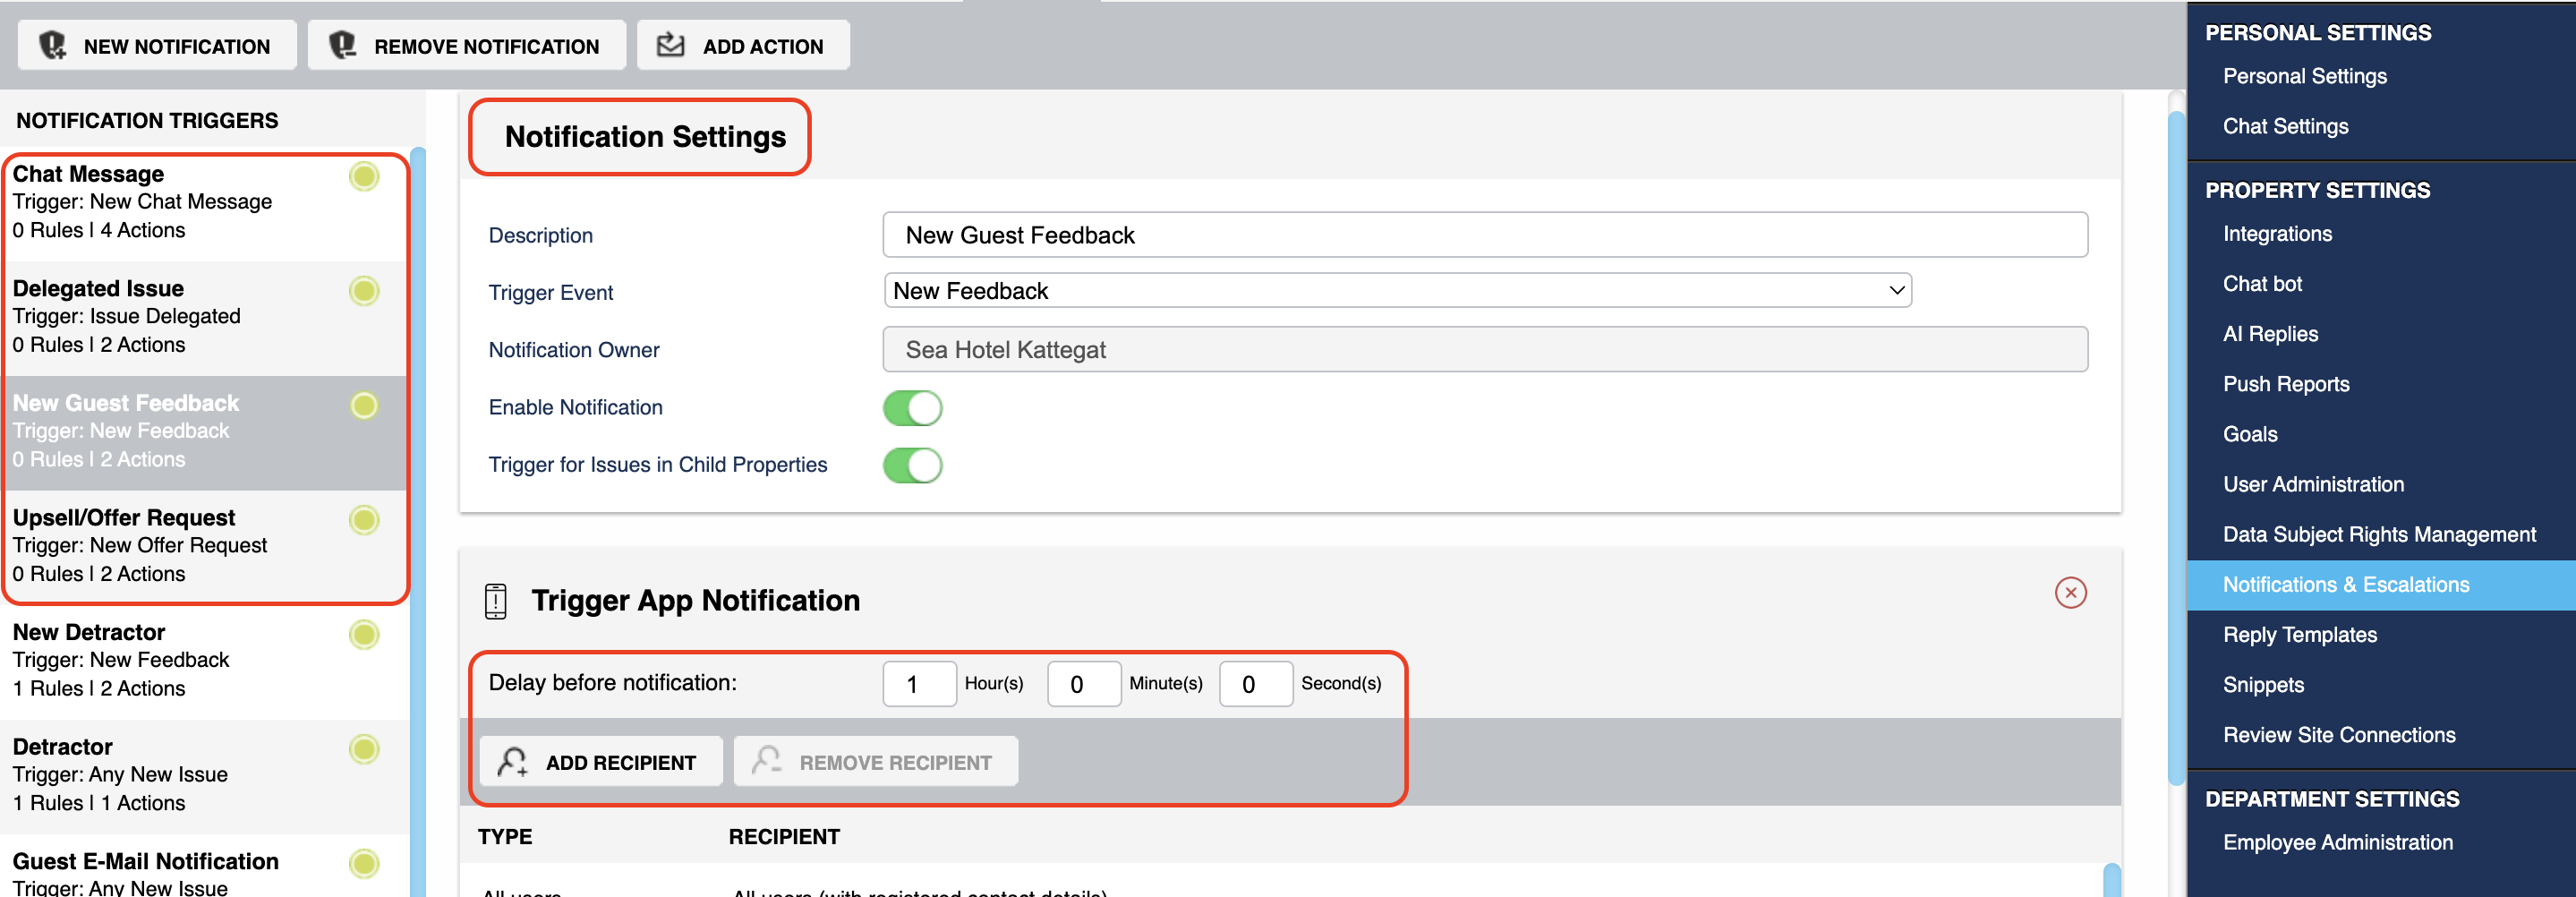Select the Upsell/Offer Request trigger
The height and width of the screenshot is (897, 2576).
pos(205,547)
